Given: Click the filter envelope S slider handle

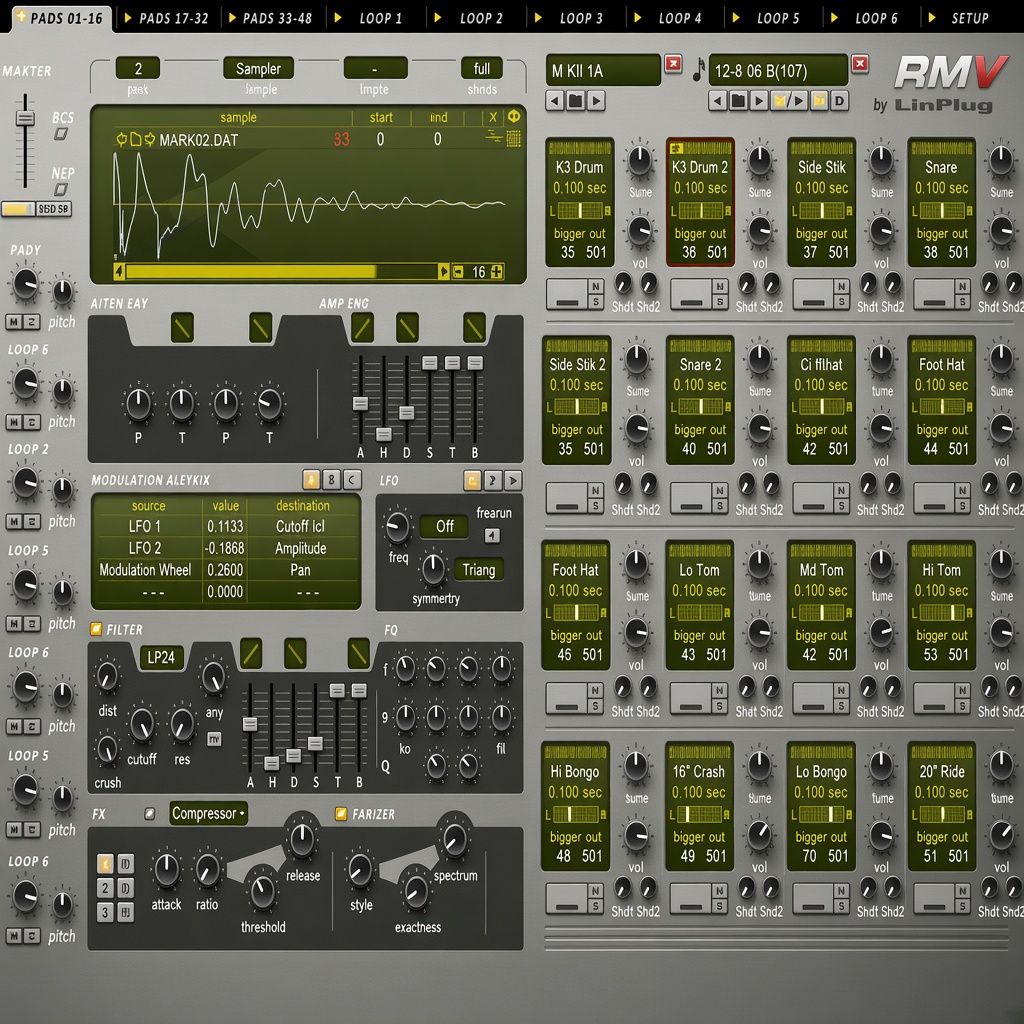Looking at the screenshot, I should point(315,743).
